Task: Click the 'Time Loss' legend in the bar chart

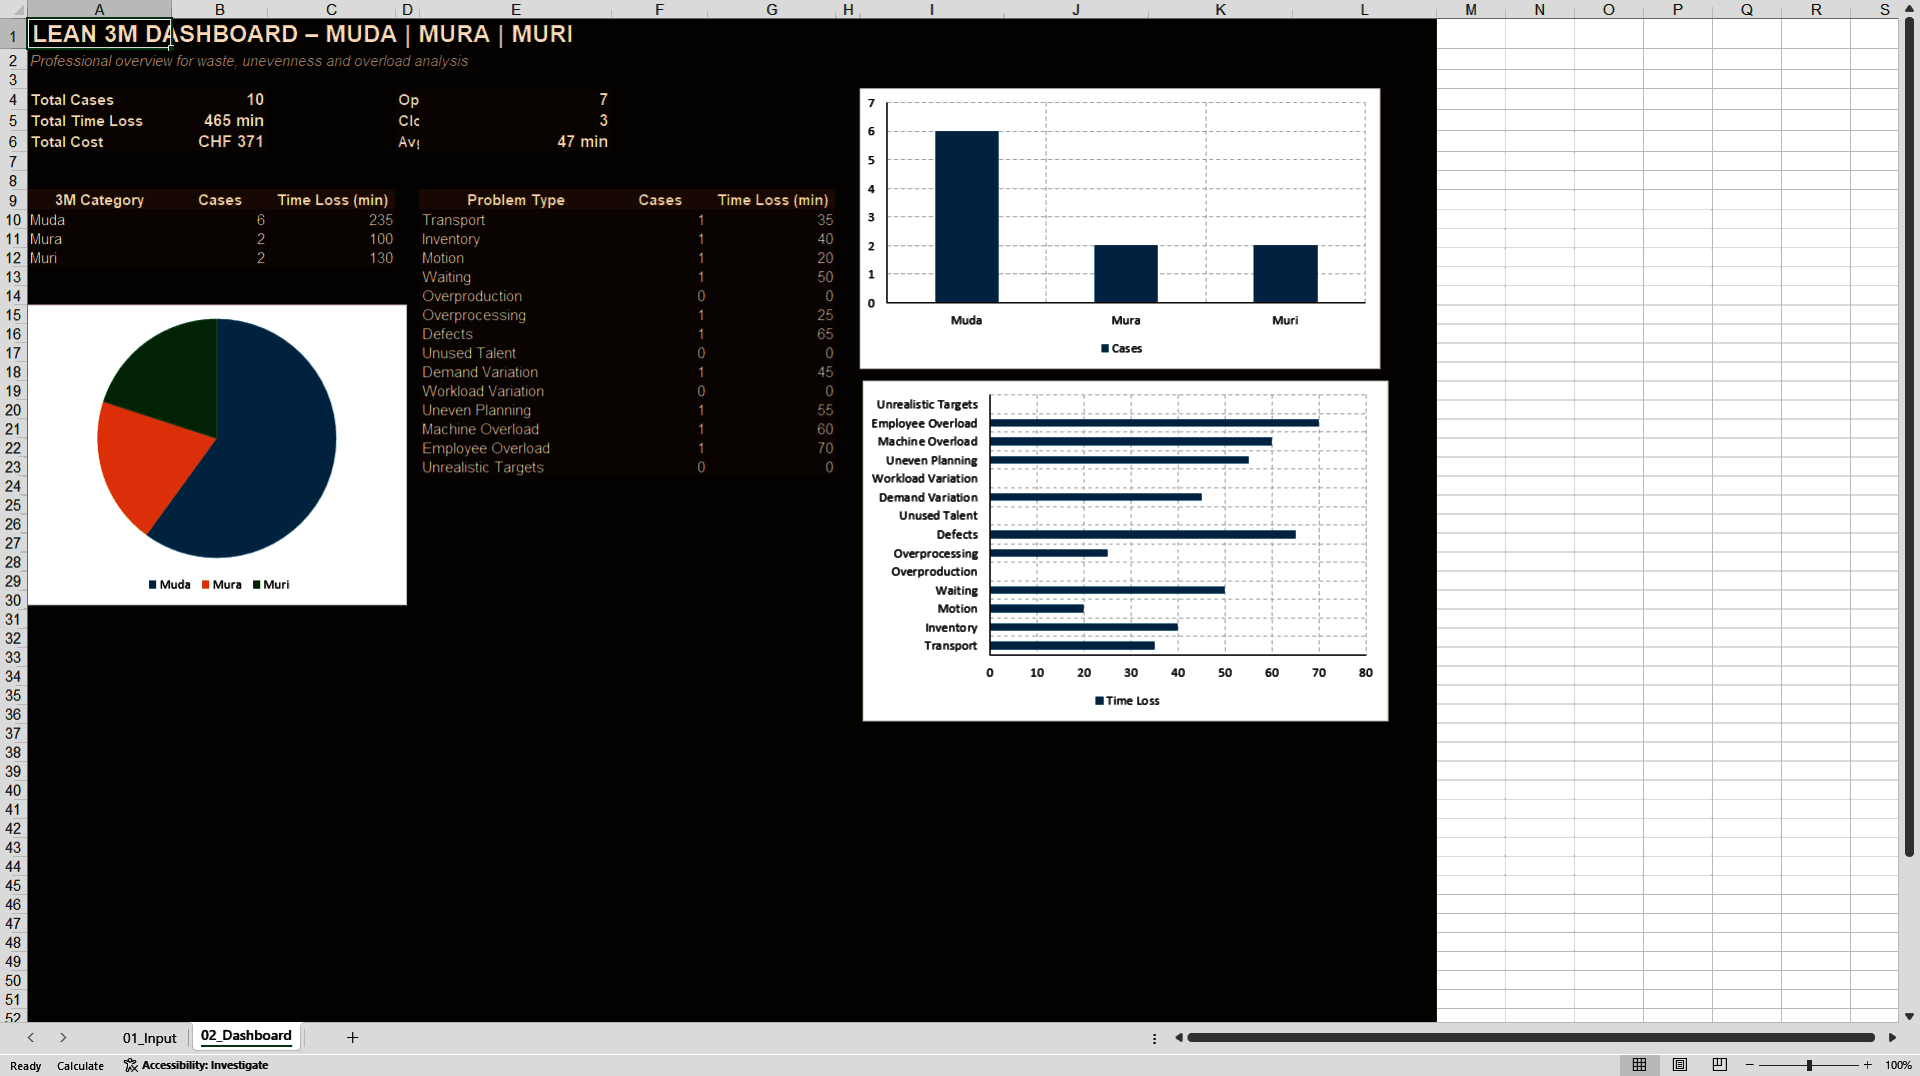Action: tap(1127, 701)
